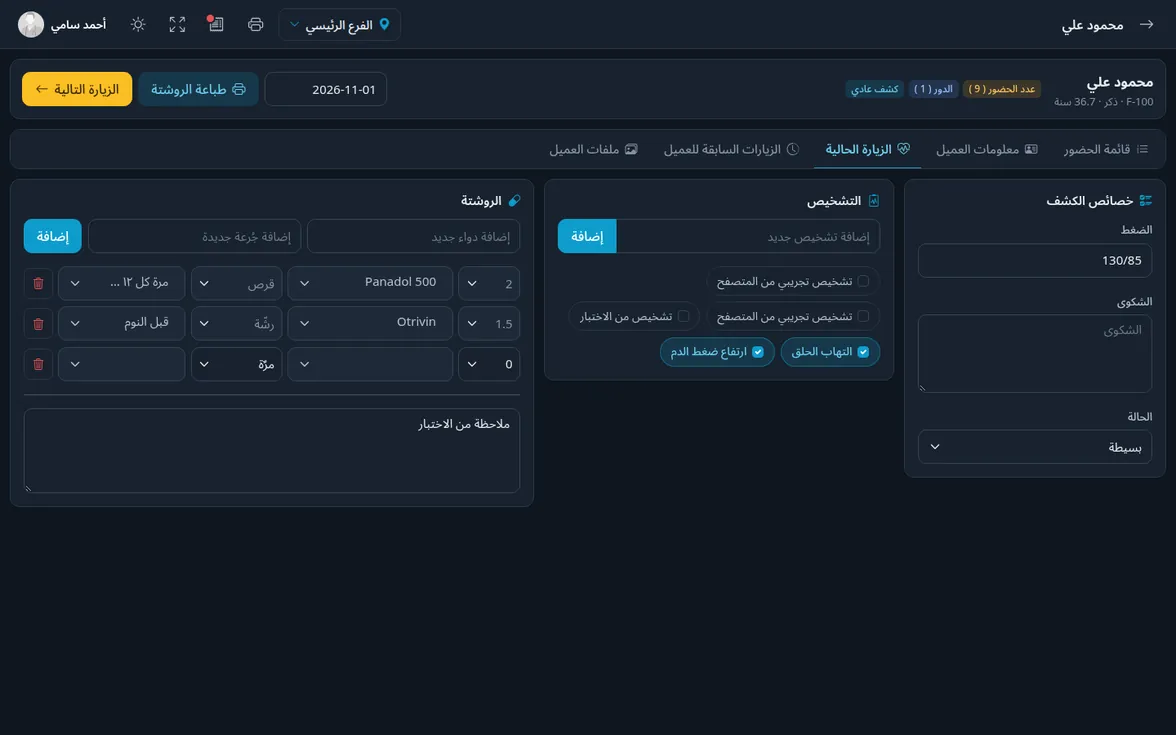
Task: Open the empty frequency dropdown in third row
Action: click(x=122, y=364)
